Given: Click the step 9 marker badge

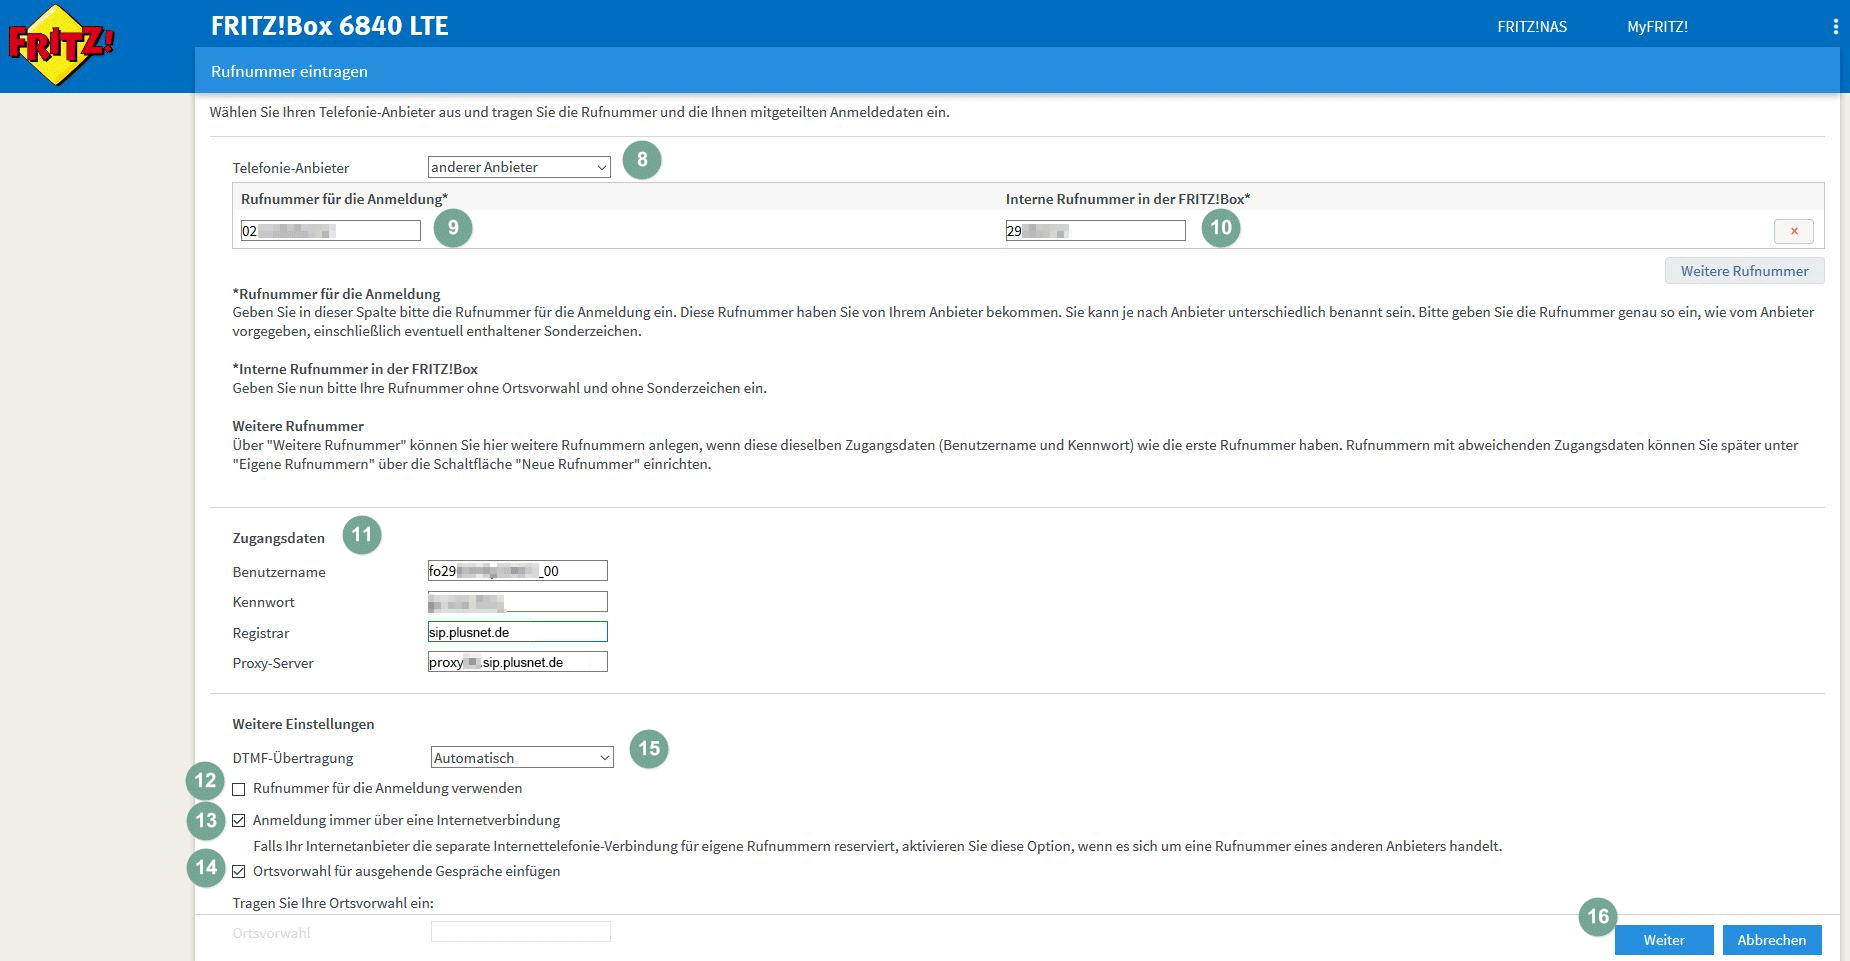Looking at the screenshot, I should coord(453,228).
